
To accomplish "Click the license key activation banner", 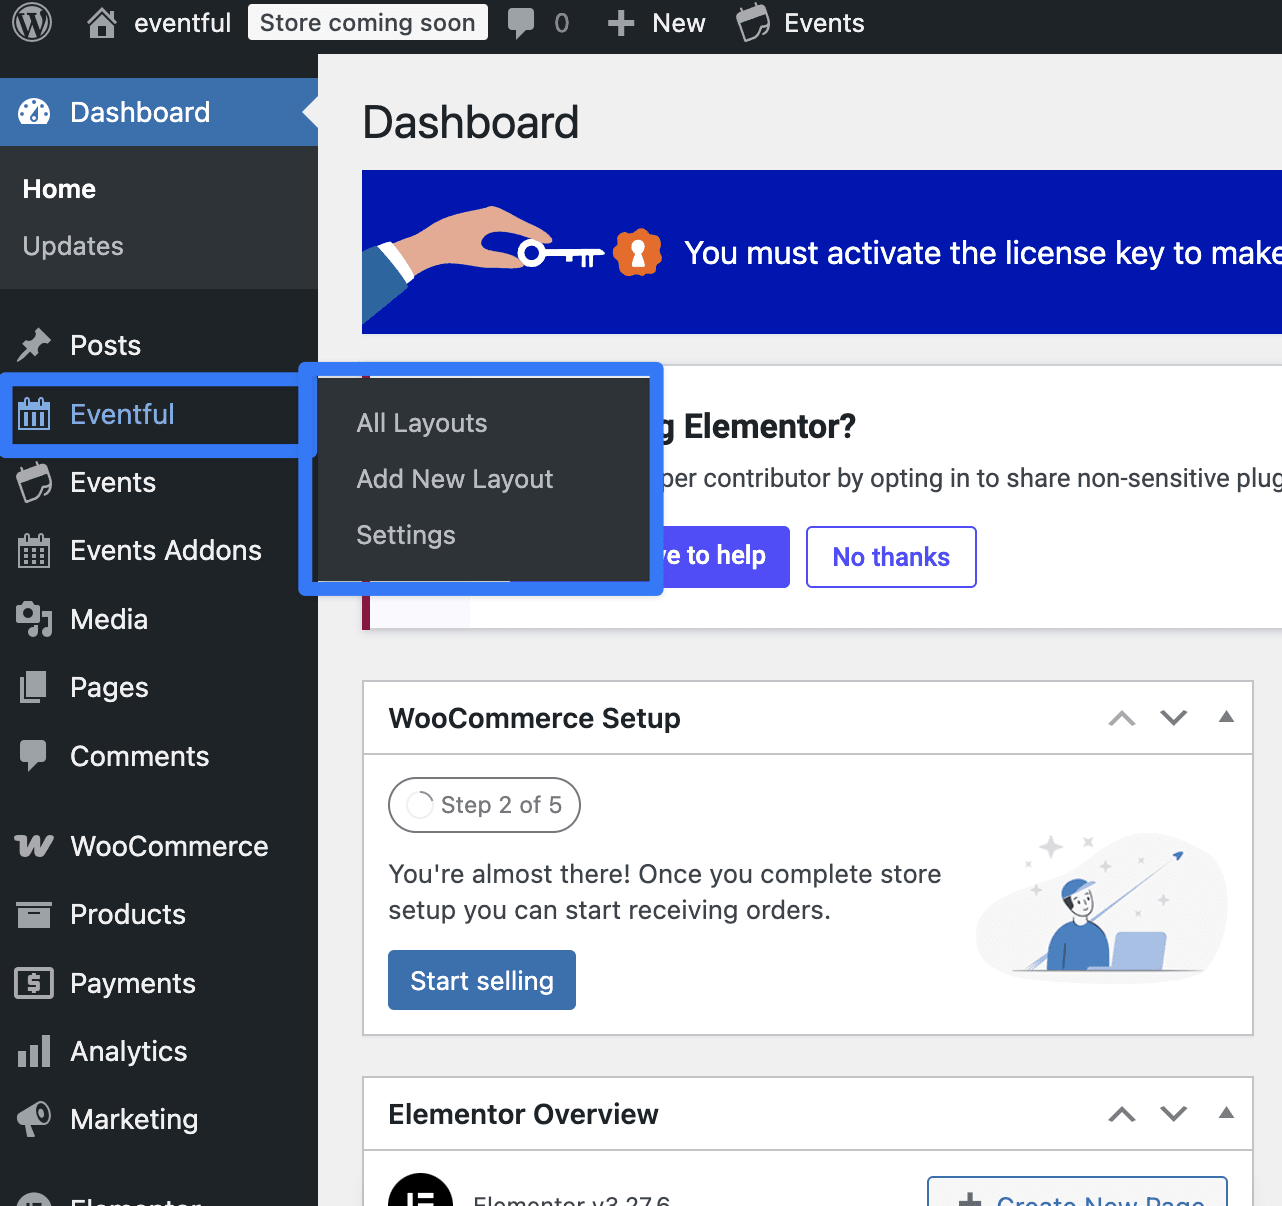I will [822, 252].
